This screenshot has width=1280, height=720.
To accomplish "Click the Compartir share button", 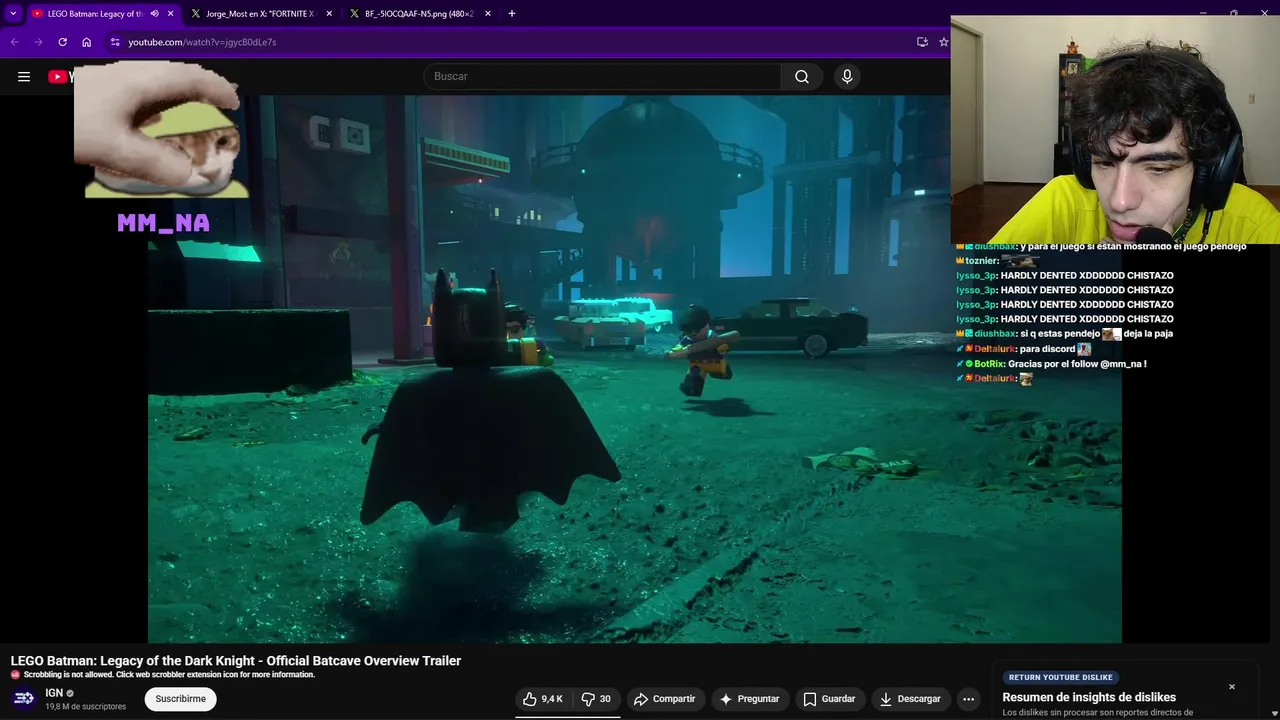I will pos(665,699).
